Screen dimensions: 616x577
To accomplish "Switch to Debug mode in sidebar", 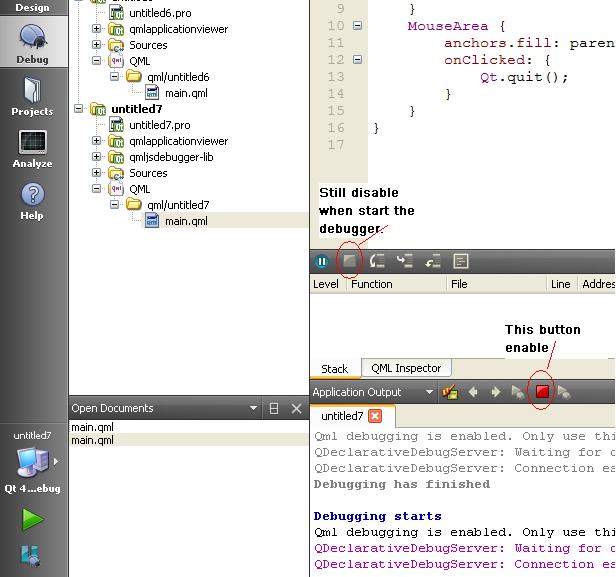I will point(33,42).
